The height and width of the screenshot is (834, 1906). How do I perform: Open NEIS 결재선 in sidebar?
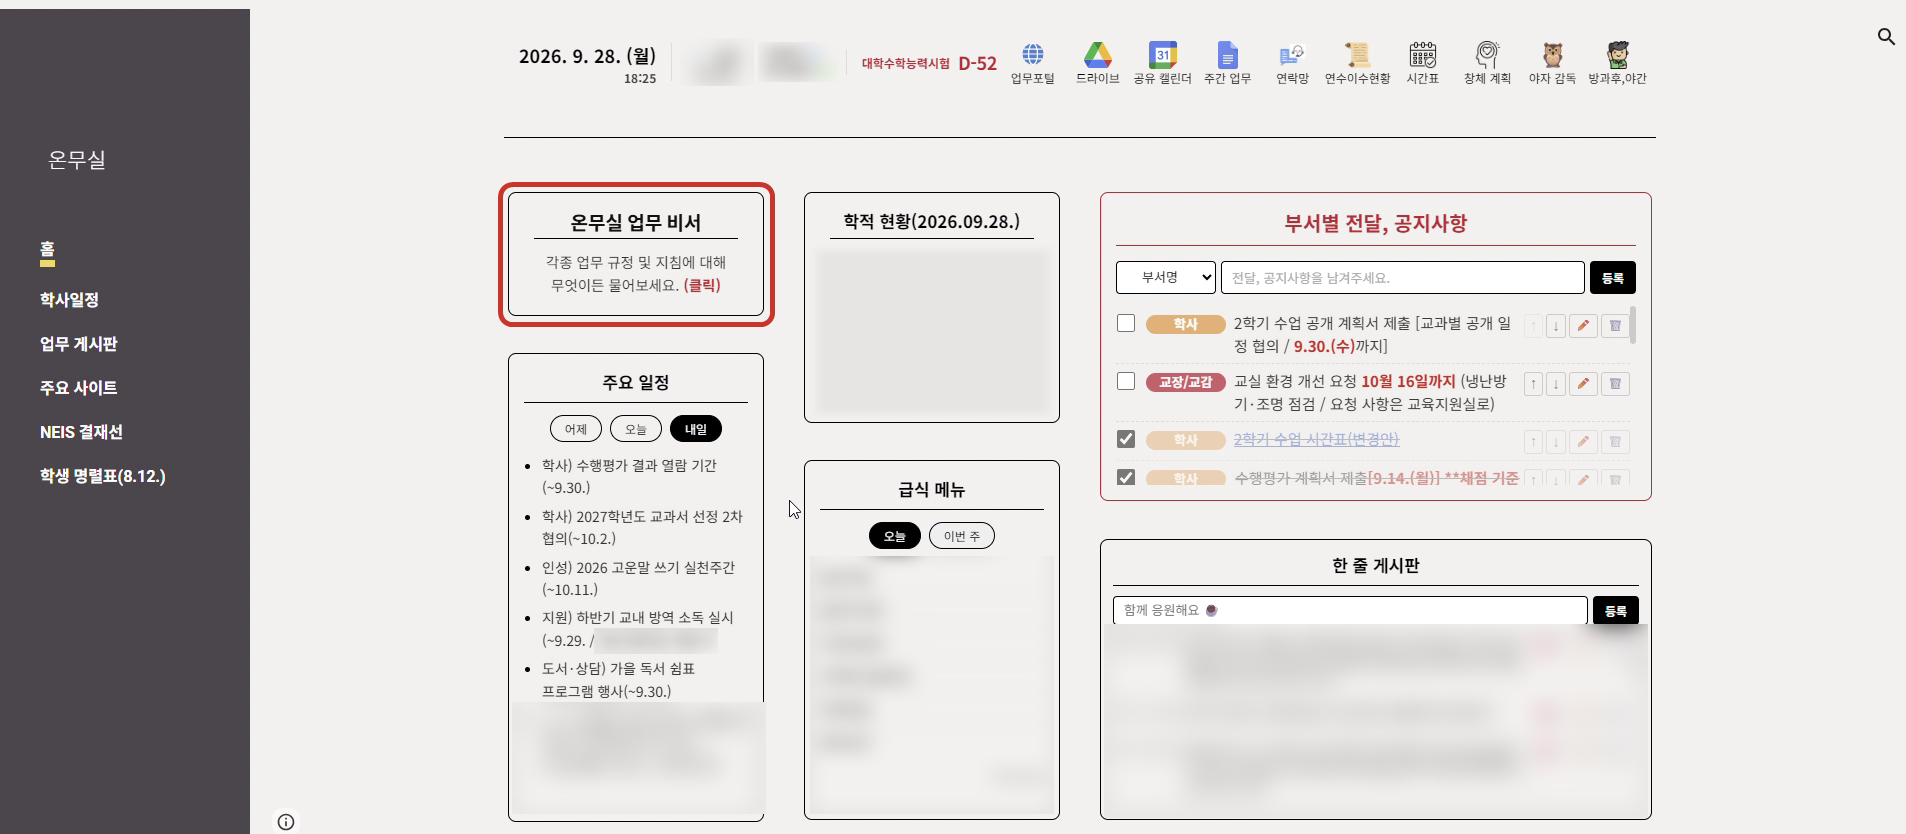81,432
